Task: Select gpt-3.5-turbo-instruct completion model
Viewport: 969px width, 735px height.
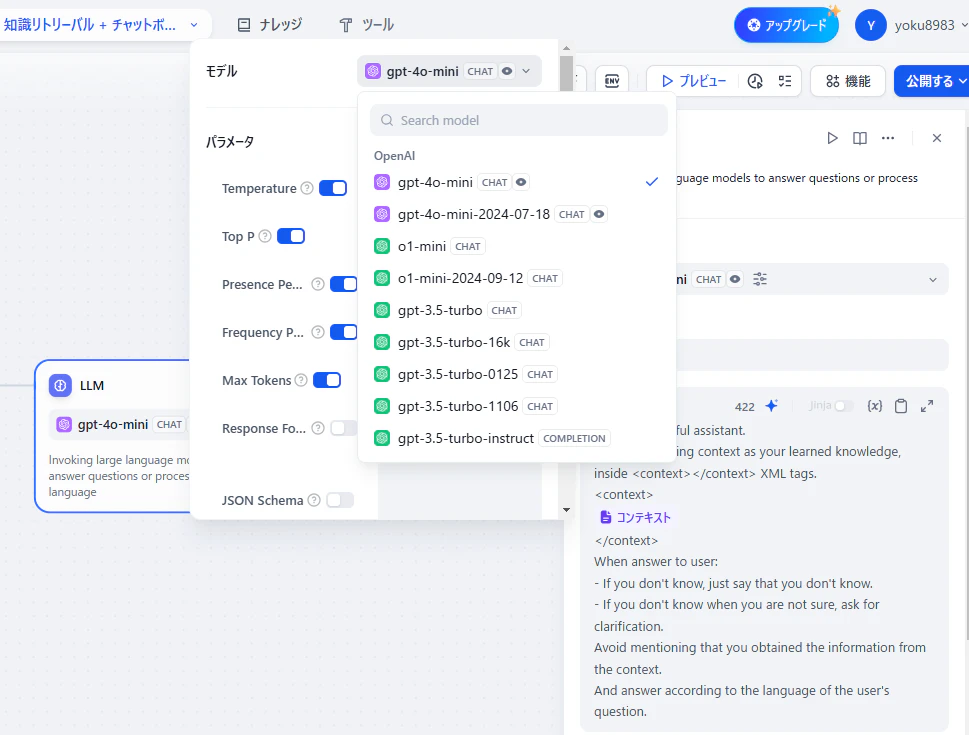Action: coord(517,438)
